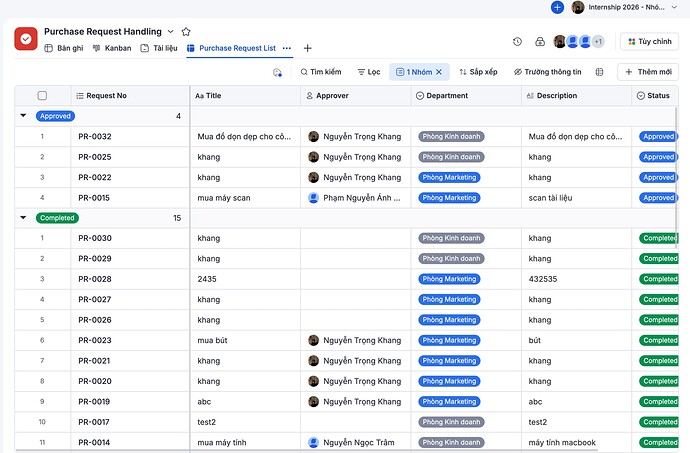Star the Purchase Request Handling workflow
The image size is (690, 453).
click(x=186, y=32)
